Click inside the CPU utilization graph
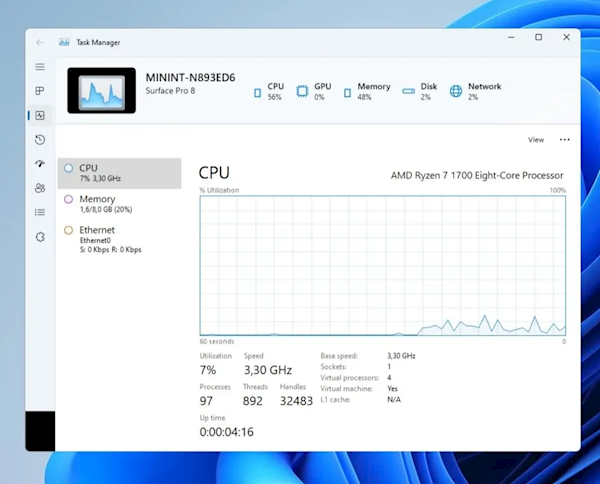This screenshot has width=600, height=484. tap(382, 265)
